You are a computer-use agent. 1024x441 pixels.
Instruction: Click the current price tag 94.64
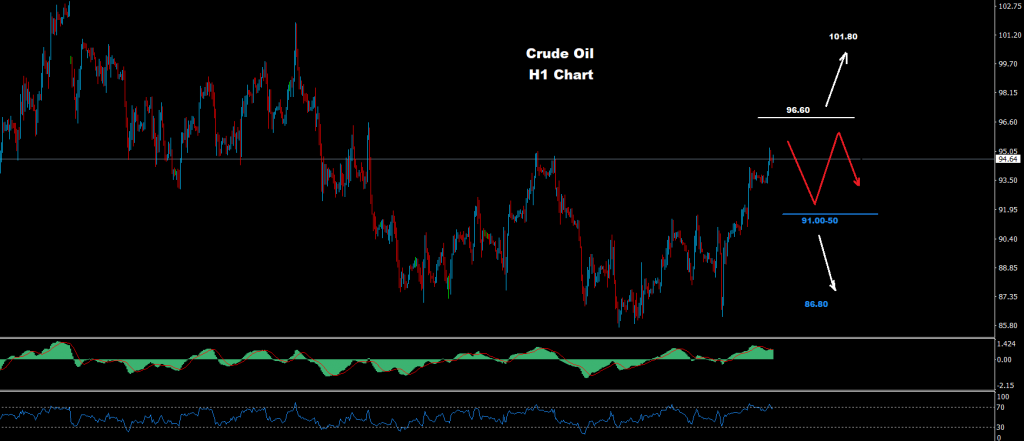(1006, 159)
